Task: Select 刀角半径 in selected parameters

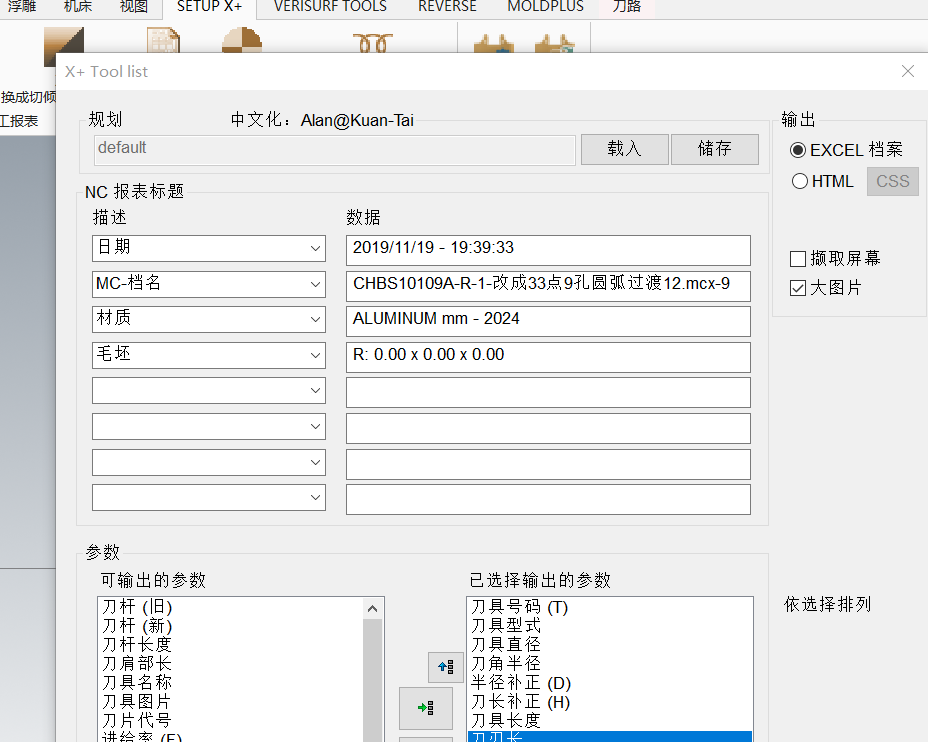Action: tap(506, 664)
